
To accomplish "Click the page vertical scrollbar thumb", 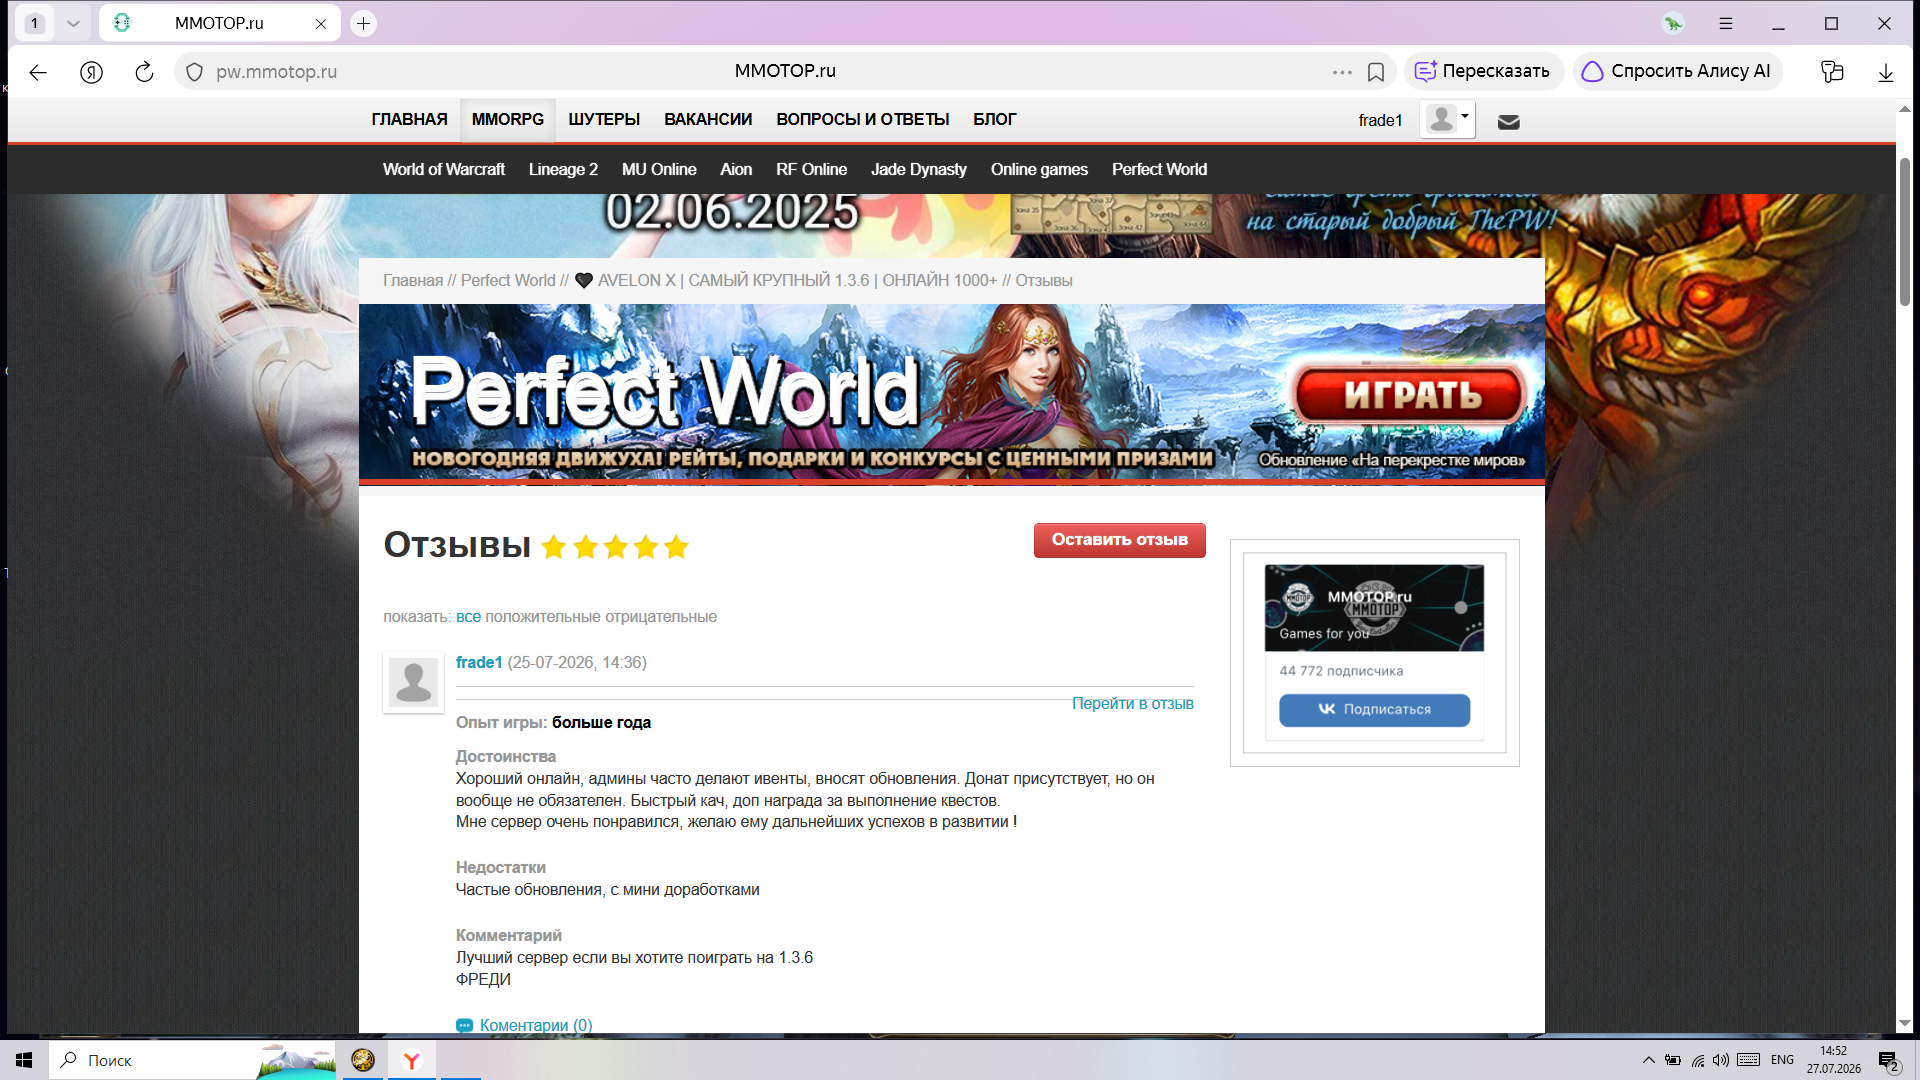I will 1905,232.
